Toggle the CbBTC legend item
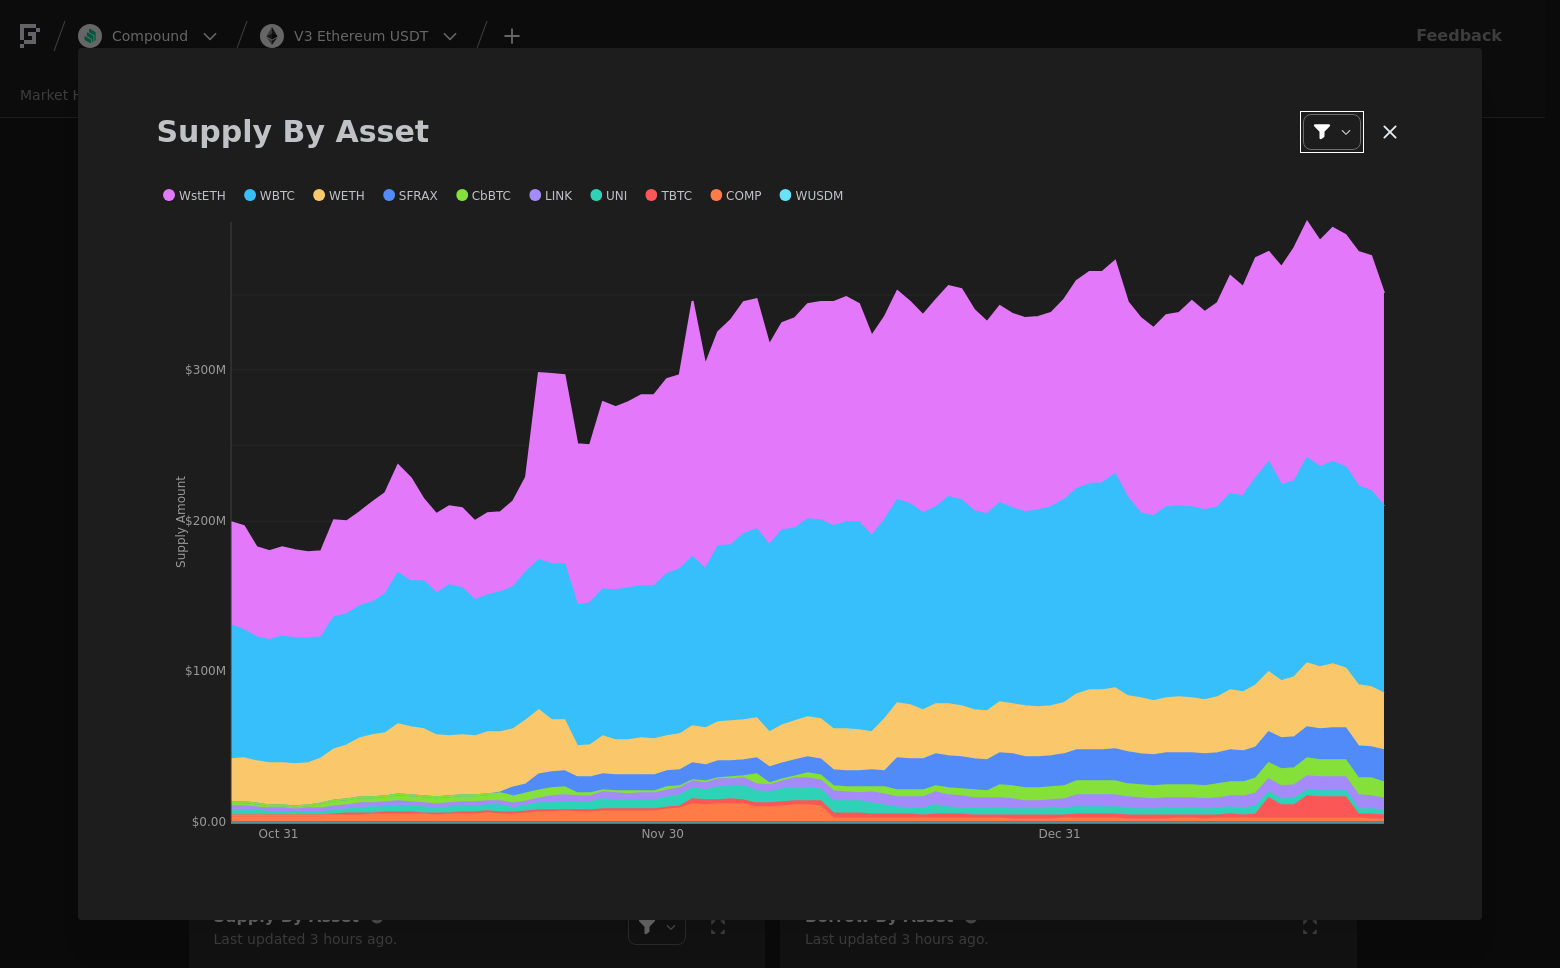The height and width of the screenshot is (968, 1560). 483,196
